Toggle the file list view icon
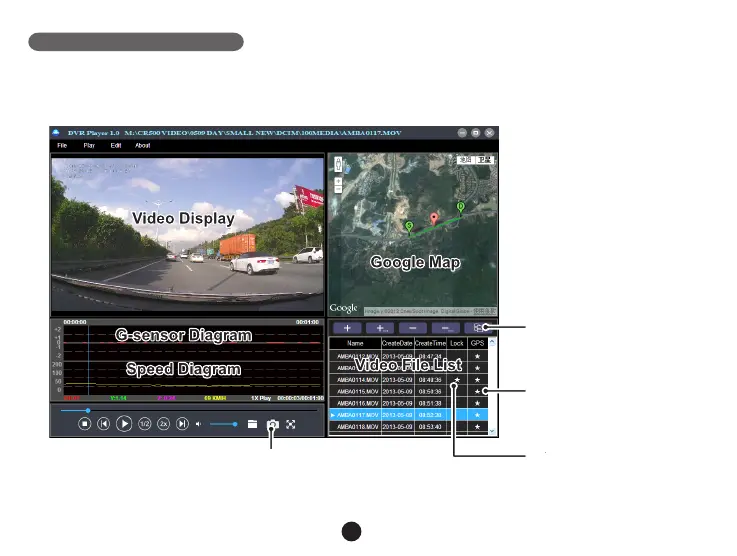The image size is (737, 556). [x=478, y=327]
